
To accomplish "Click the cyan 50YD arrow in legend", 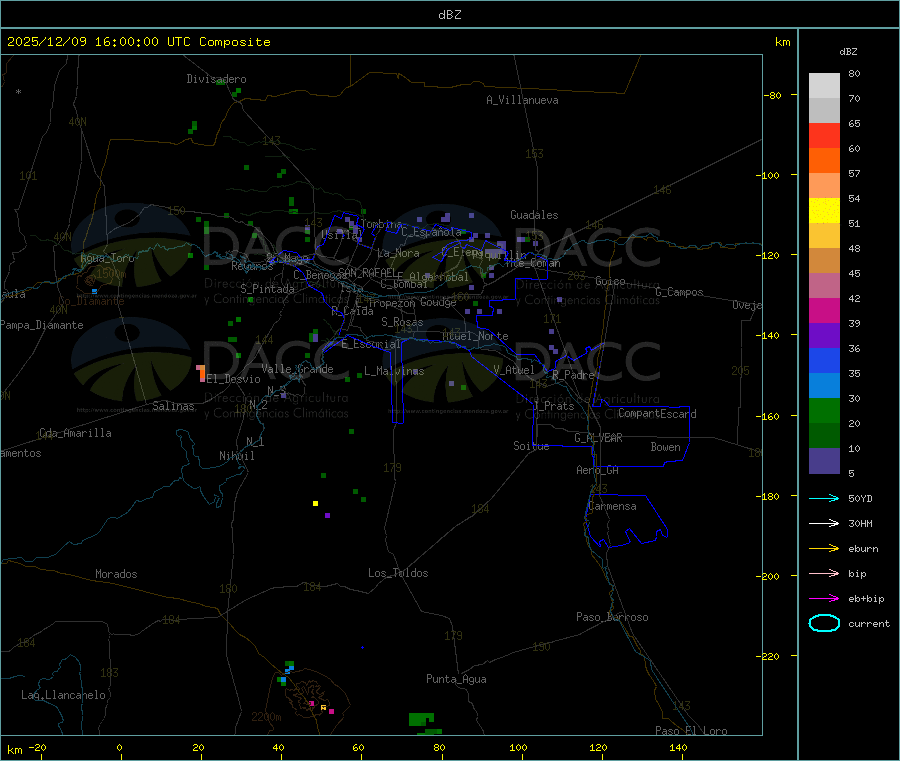I will [824, 498].
